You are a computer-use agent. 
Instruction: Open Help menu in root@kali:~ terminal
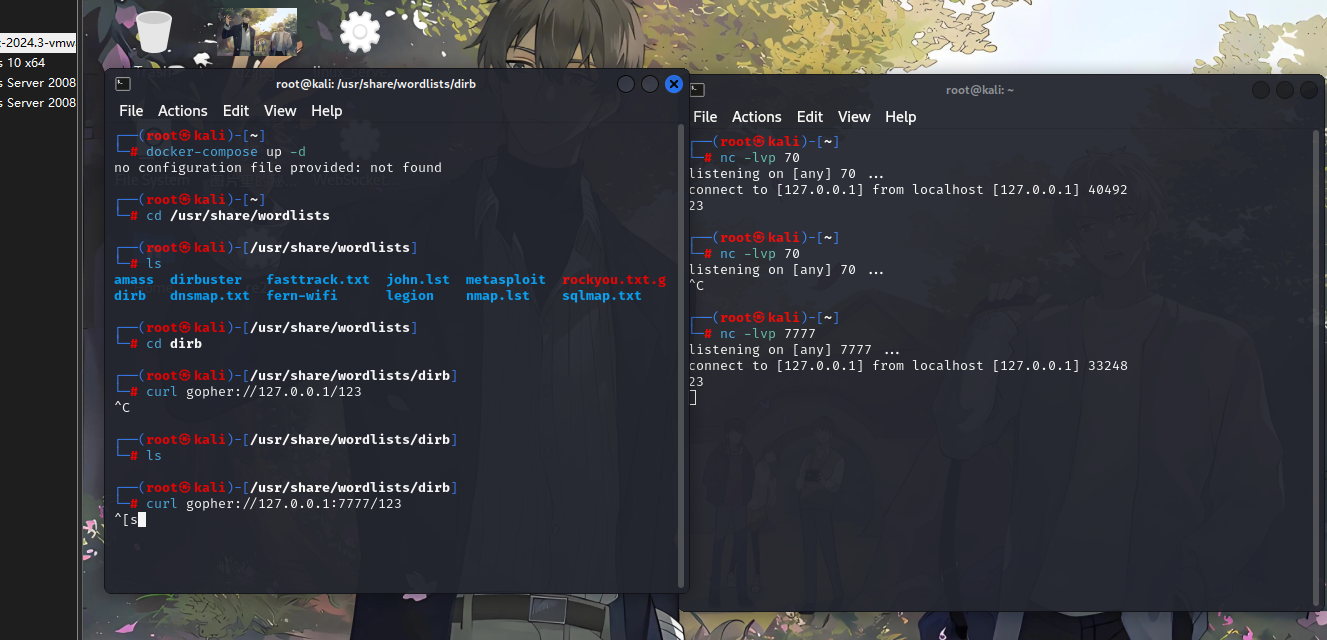(900, 117)
